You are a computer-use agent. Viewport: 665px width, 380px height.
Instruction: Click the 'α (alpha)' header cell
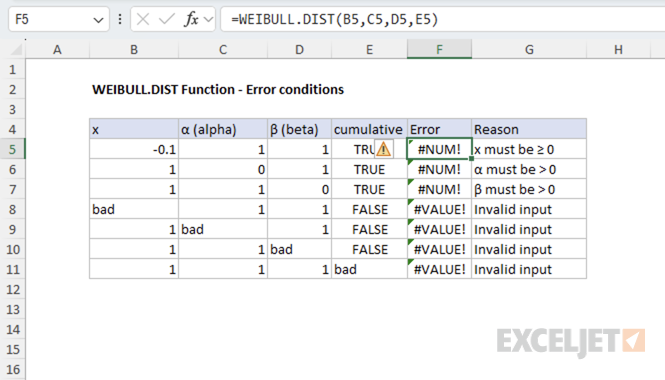223,129
